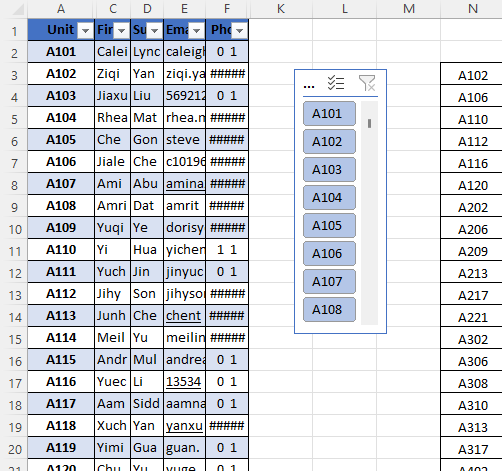Screen dimensions: 502x471
Task: Click email cell 'meilin'
Action: (185, 338)
